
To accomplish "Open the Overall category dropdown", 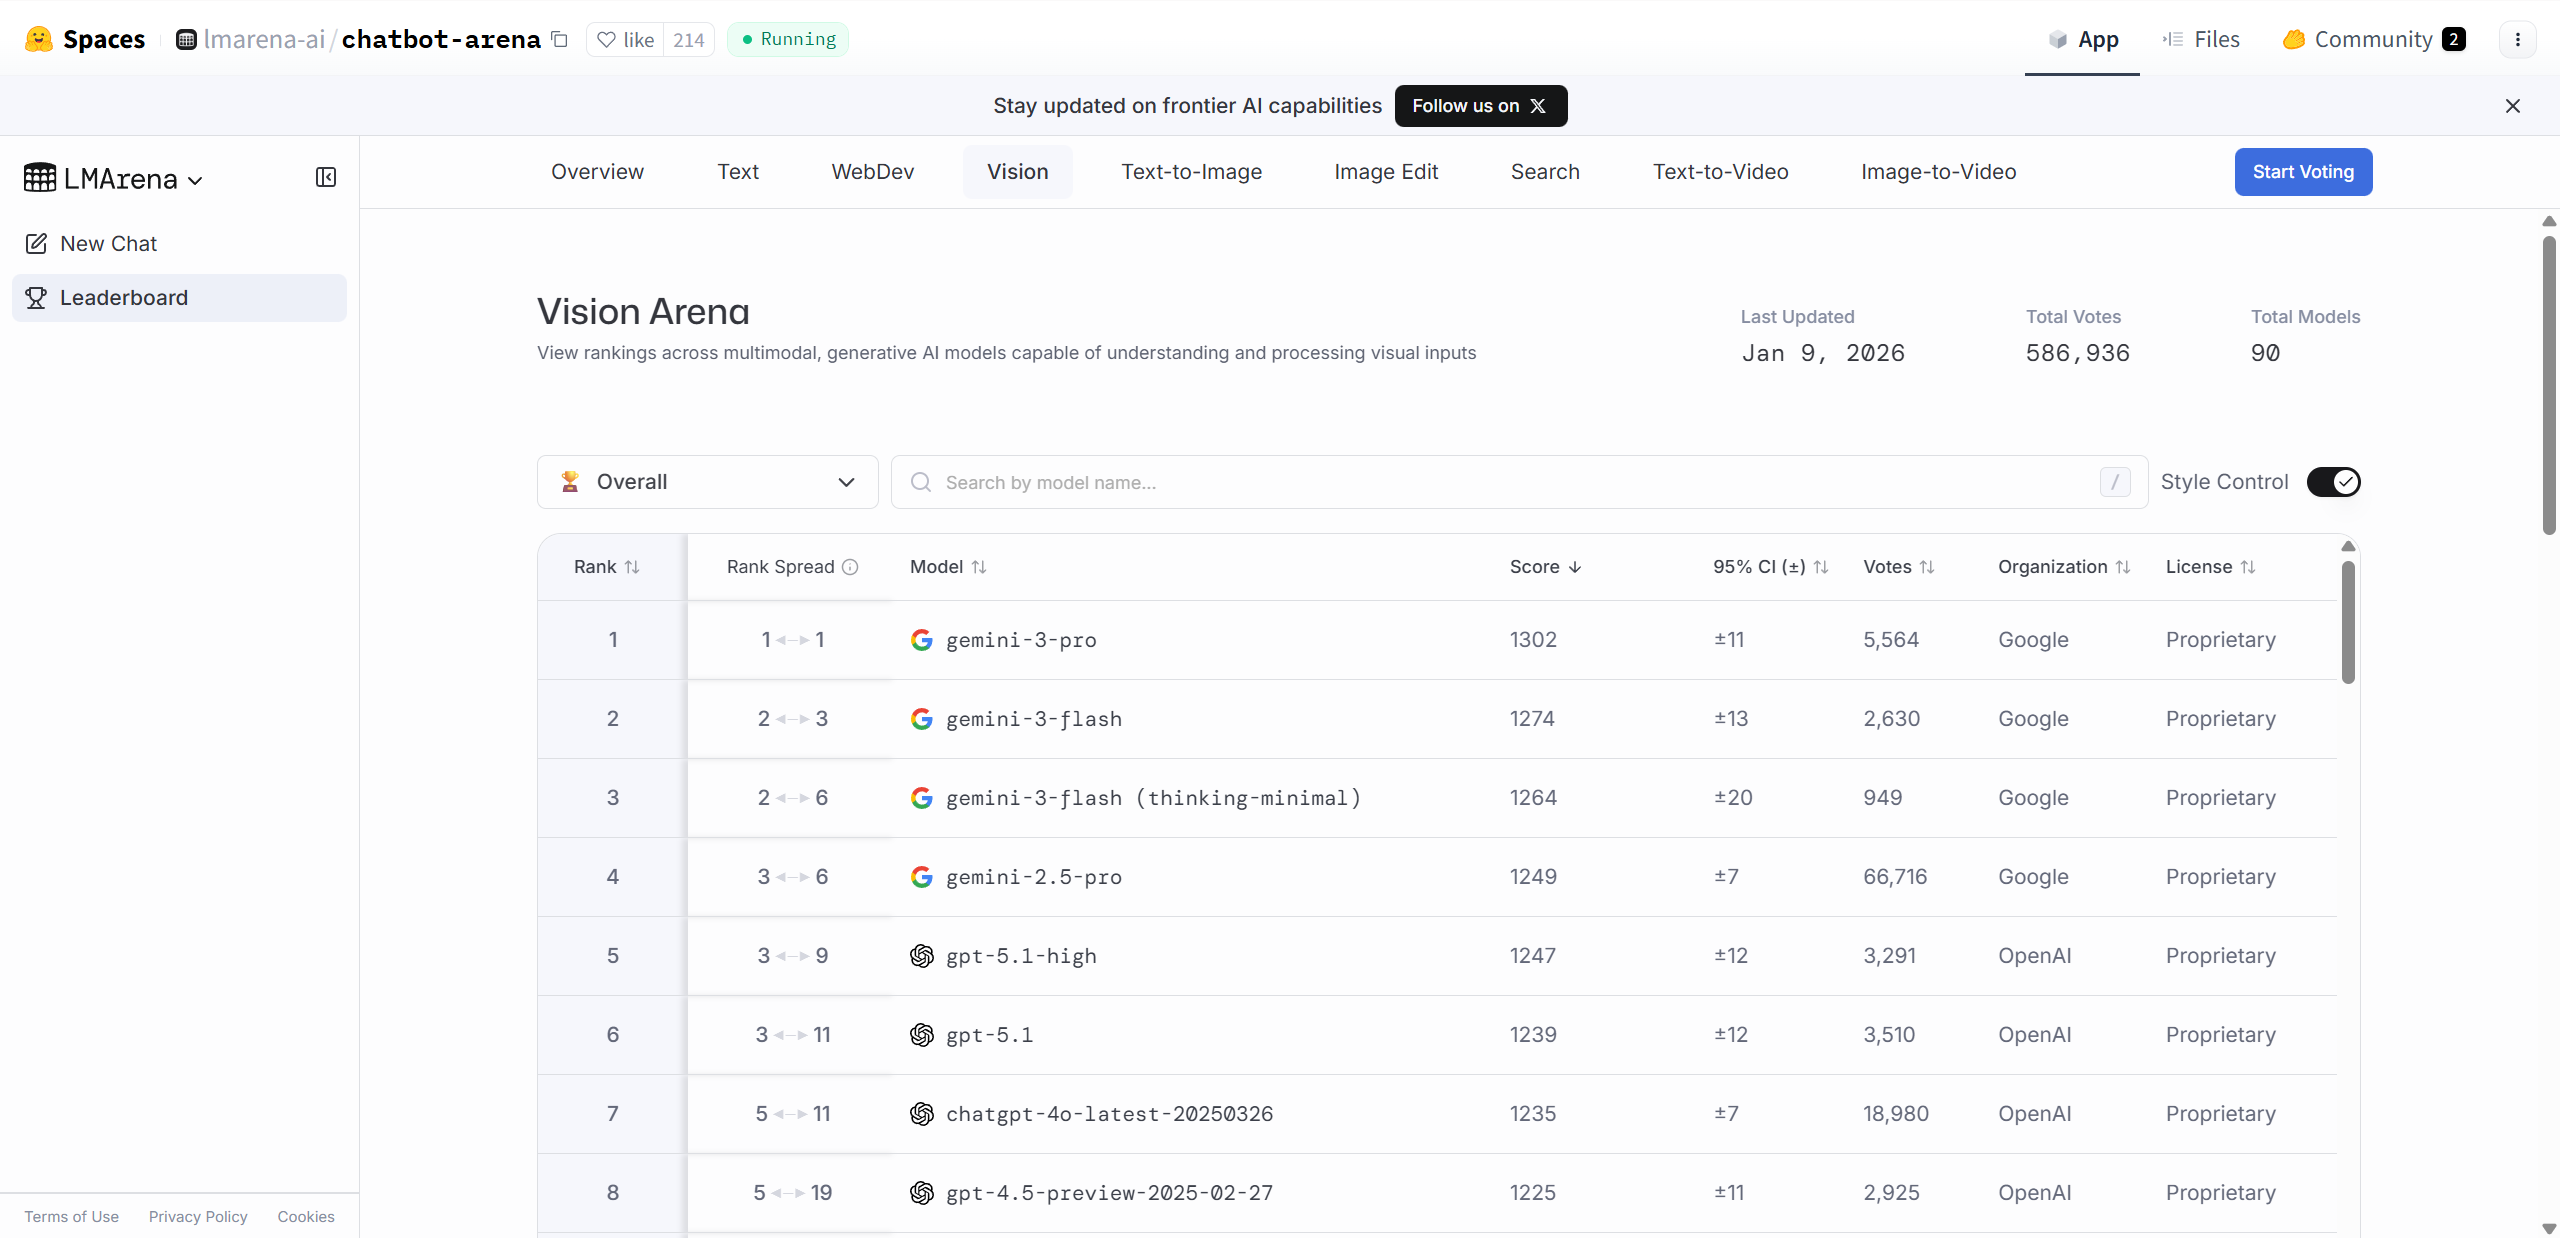I will (707, 482).
